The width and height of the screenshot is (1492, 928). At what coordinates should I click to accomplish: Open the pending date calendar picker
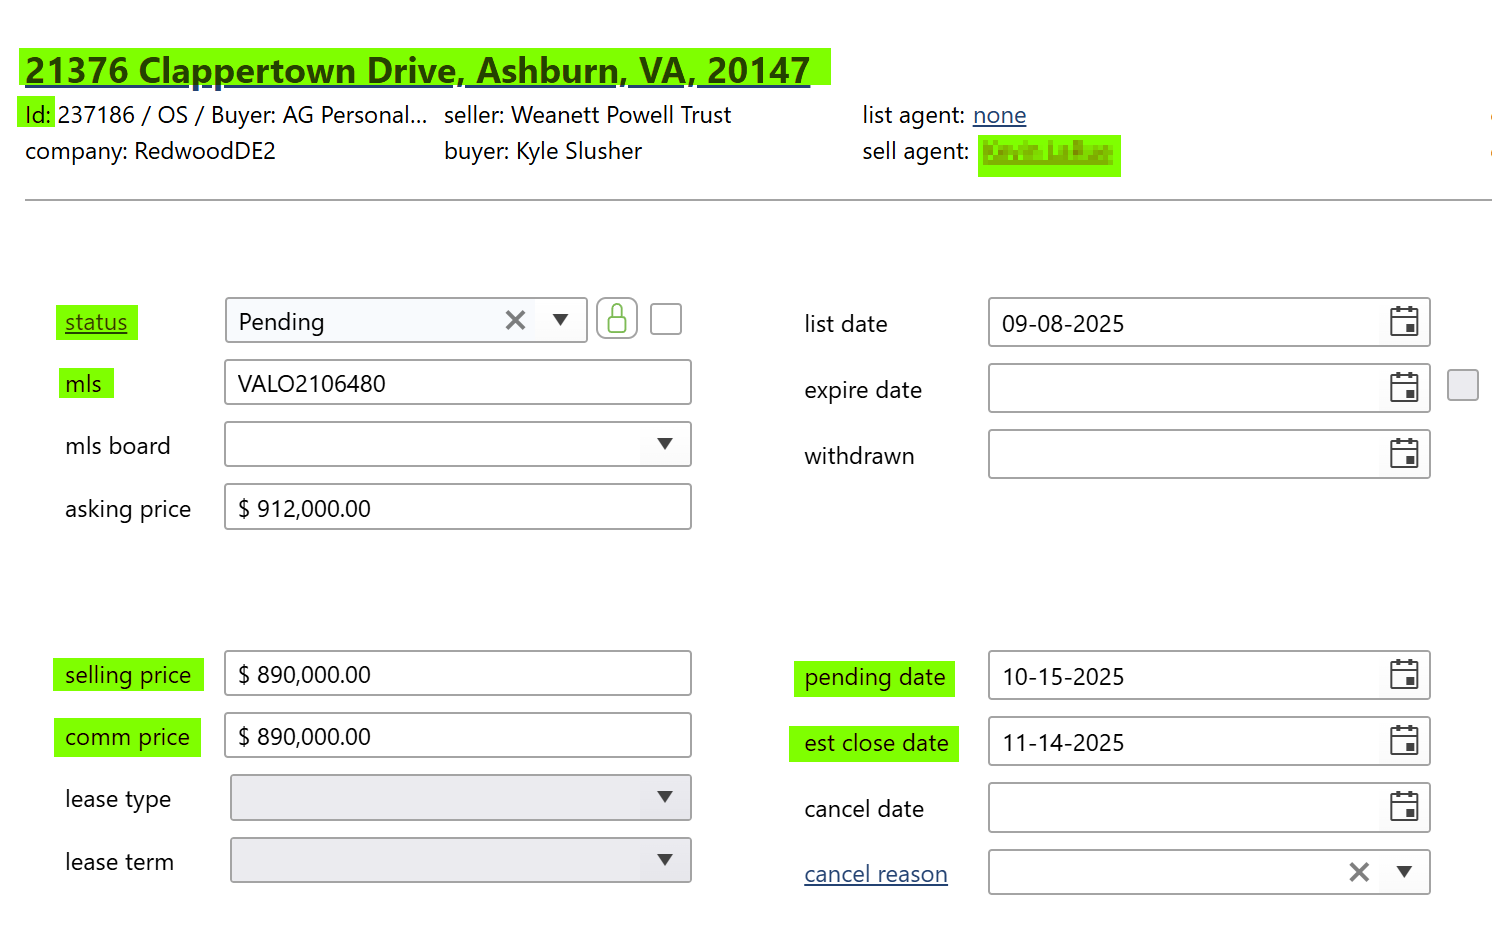tap(1404, 675)
